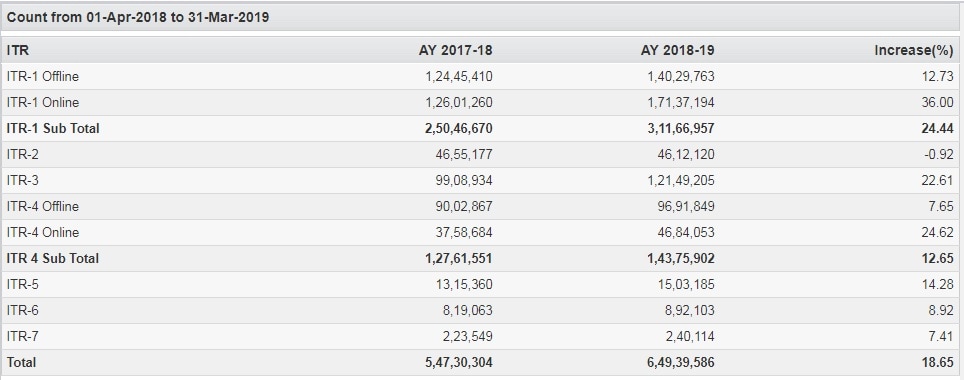Image resolution: width=964 pixels, height=380 pixels.
Task: Click the ITR column header
Action: pos(18,50)
